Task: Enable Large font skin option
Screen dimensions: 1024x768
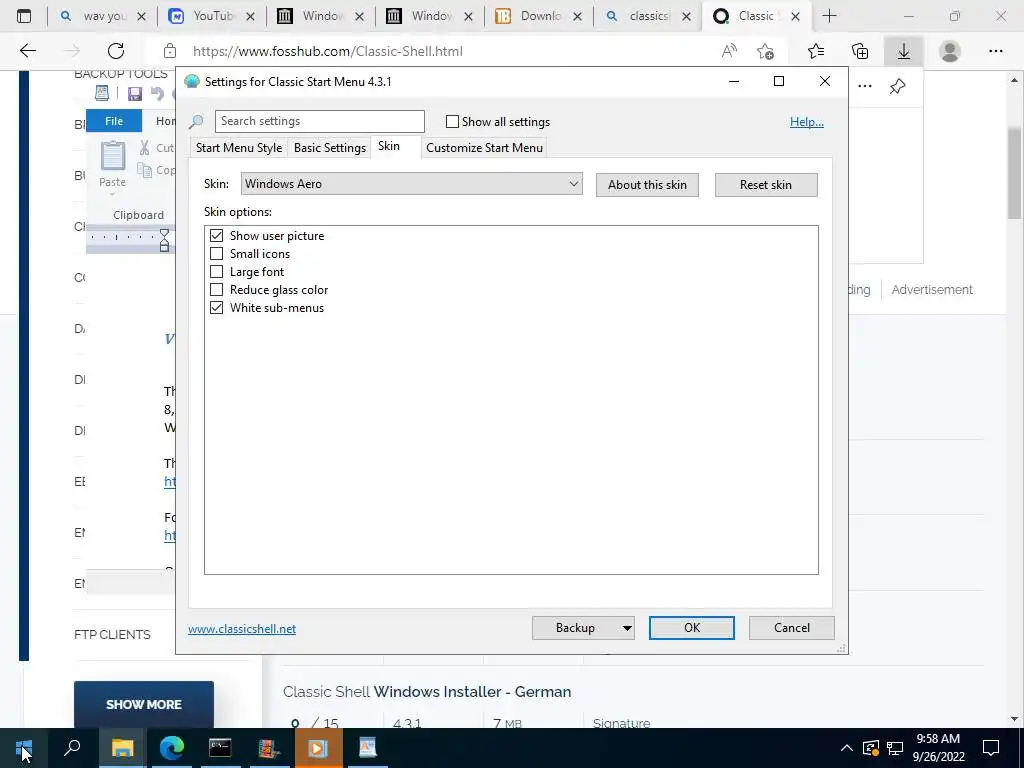Action: coord(216,271)
